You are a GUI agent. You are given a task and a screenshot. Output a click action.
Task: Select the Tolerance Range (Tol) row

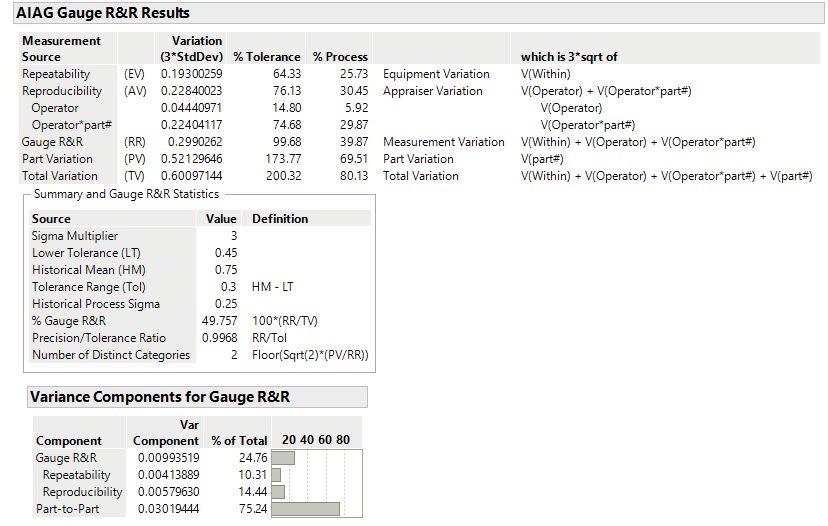click(x=200, y=286)
